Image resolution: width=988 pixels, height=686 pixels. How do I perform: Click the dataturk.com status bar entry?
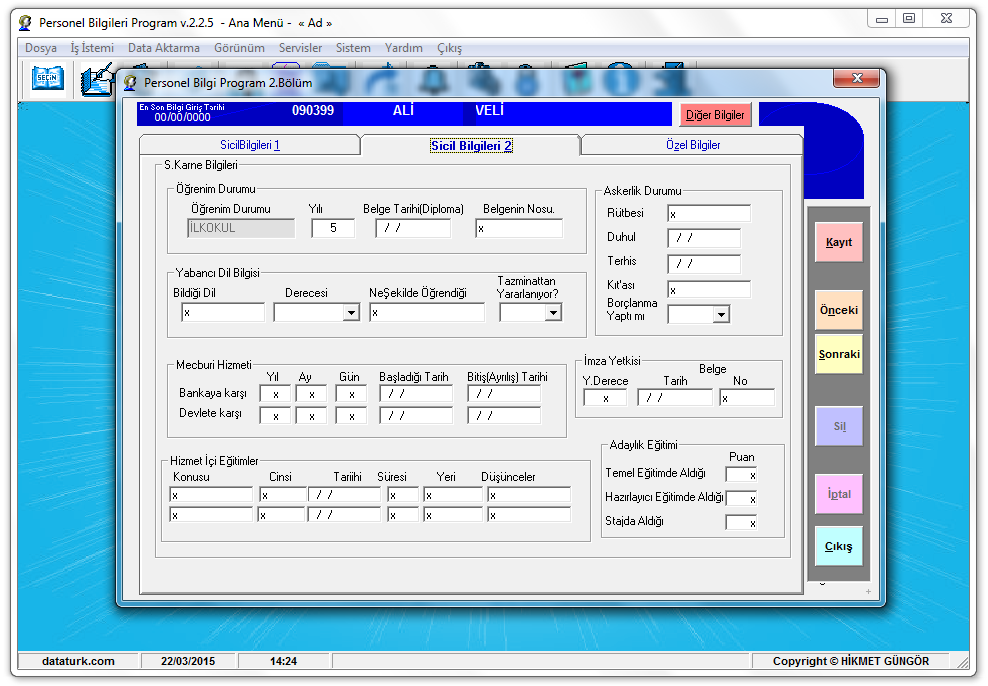tap(78, 661)
